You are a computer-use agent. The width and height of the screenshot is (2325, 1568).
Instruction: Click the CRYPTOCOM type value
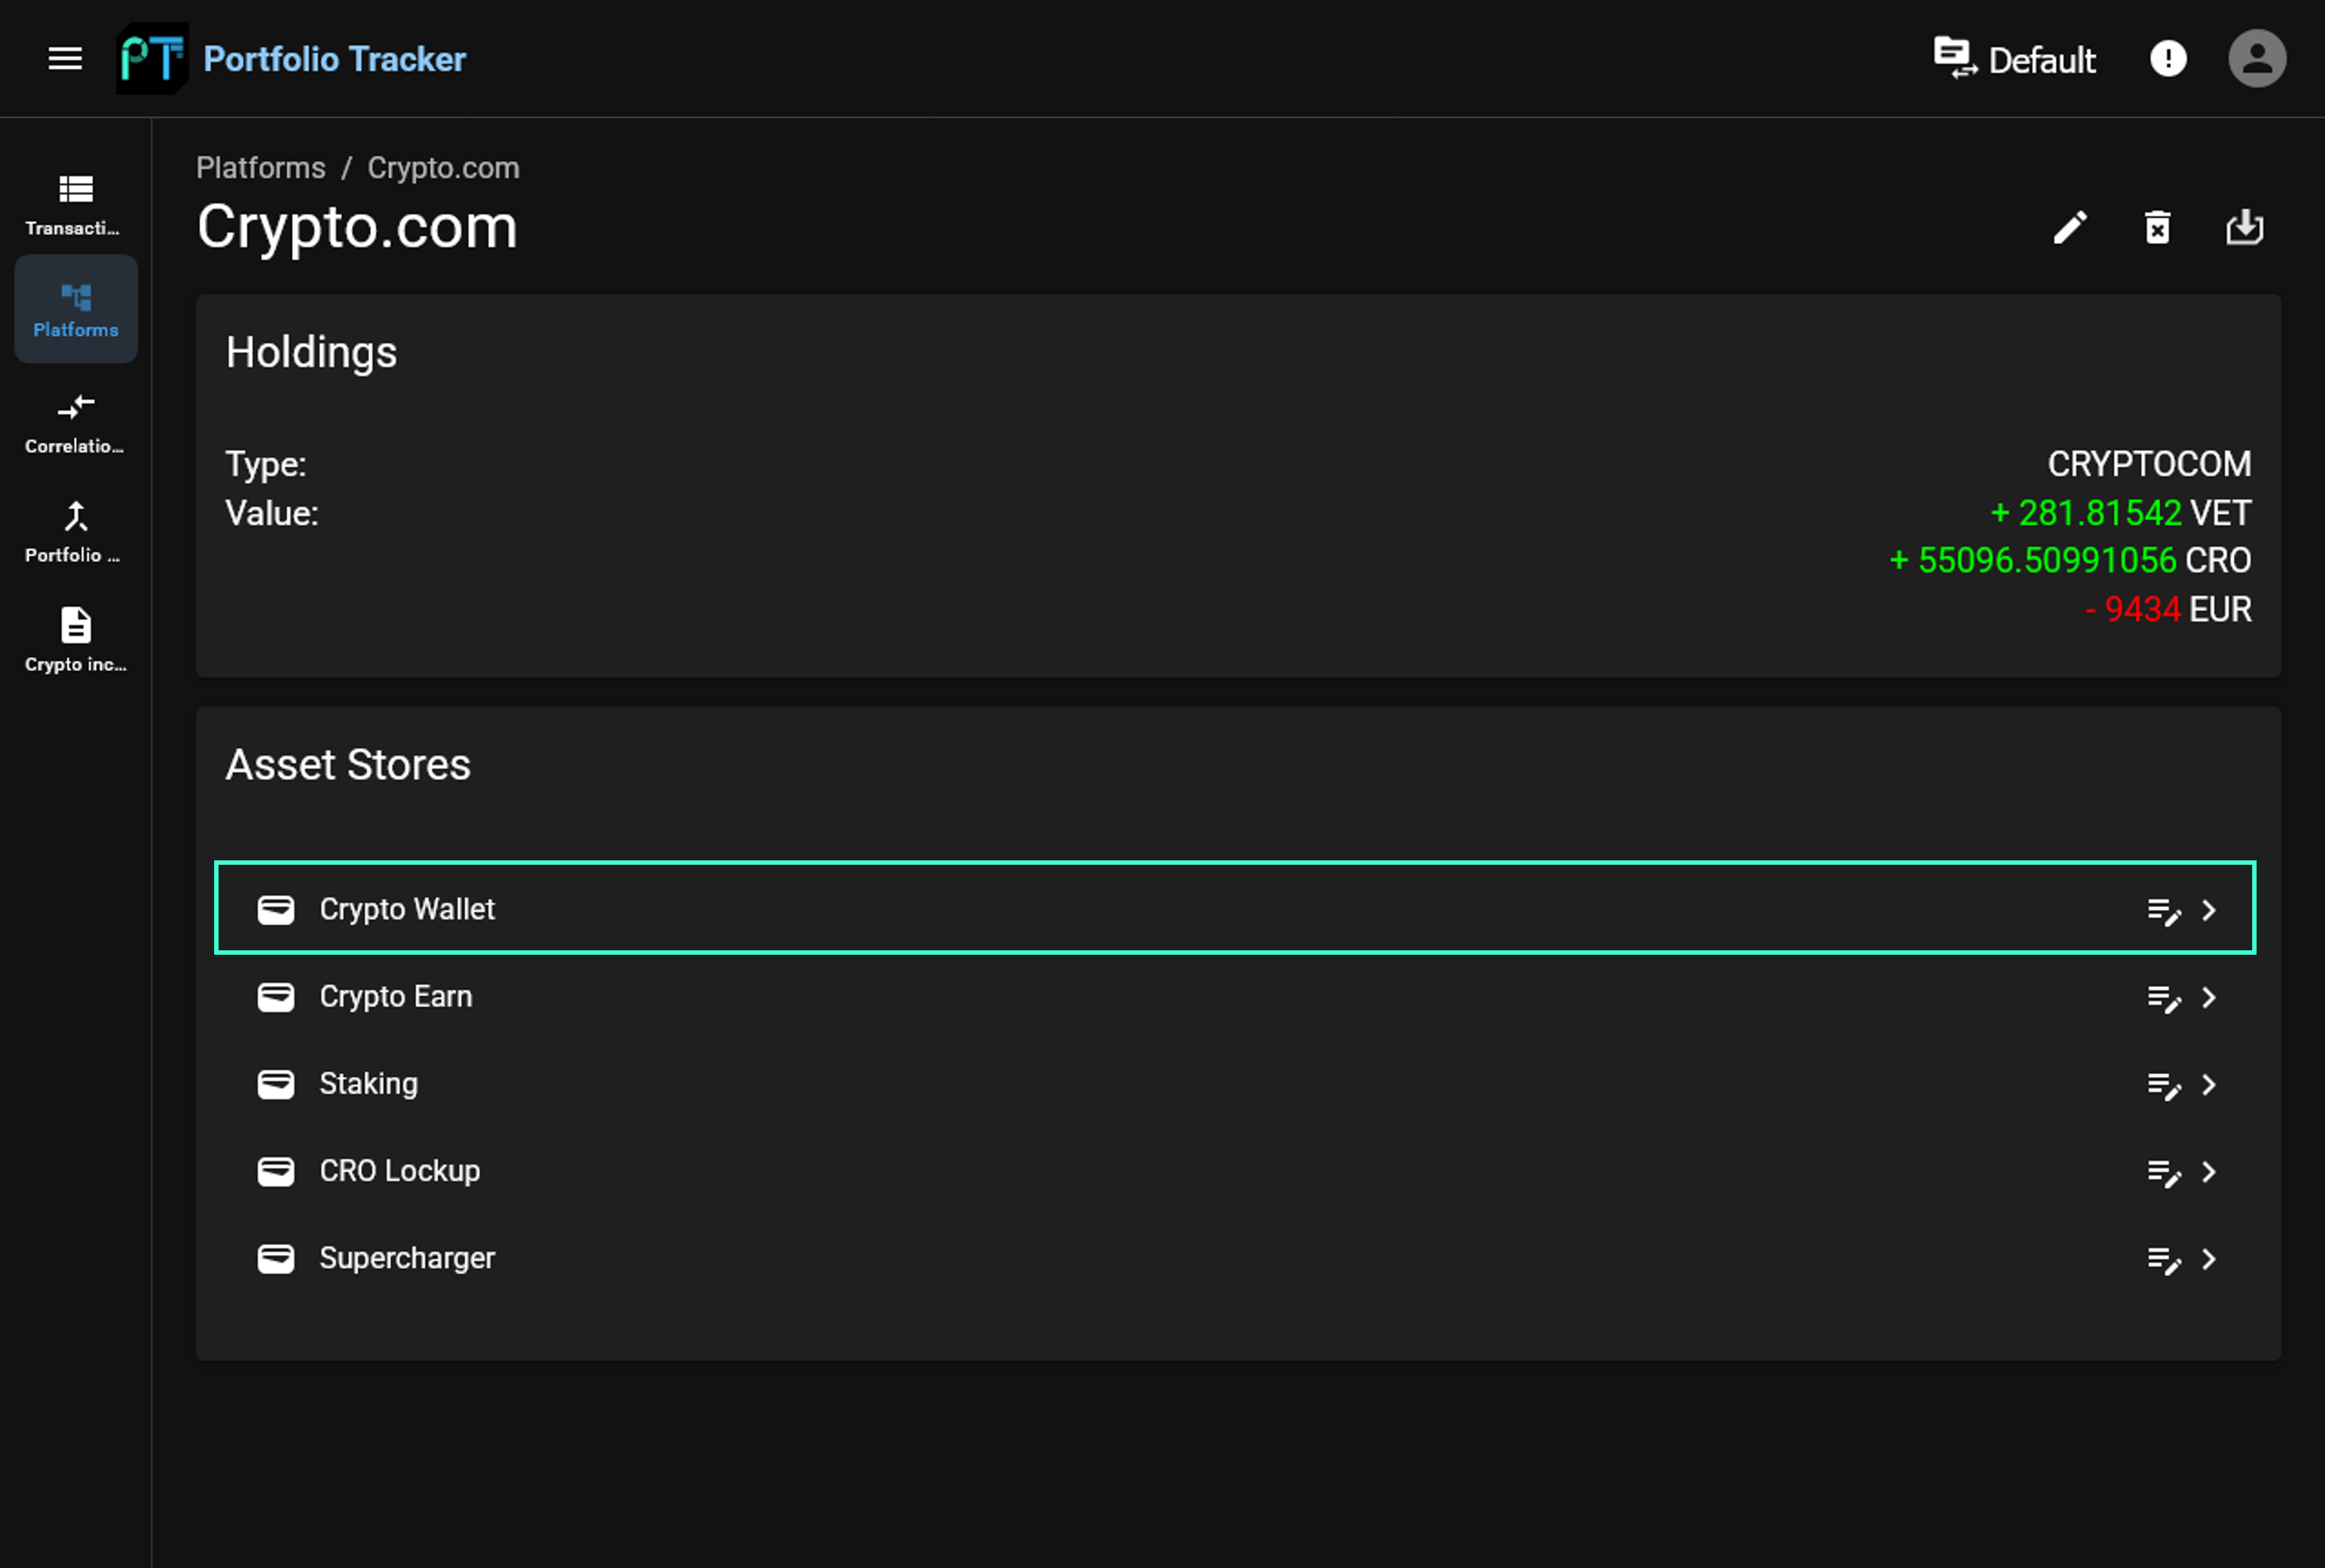tap(2149, 464)
